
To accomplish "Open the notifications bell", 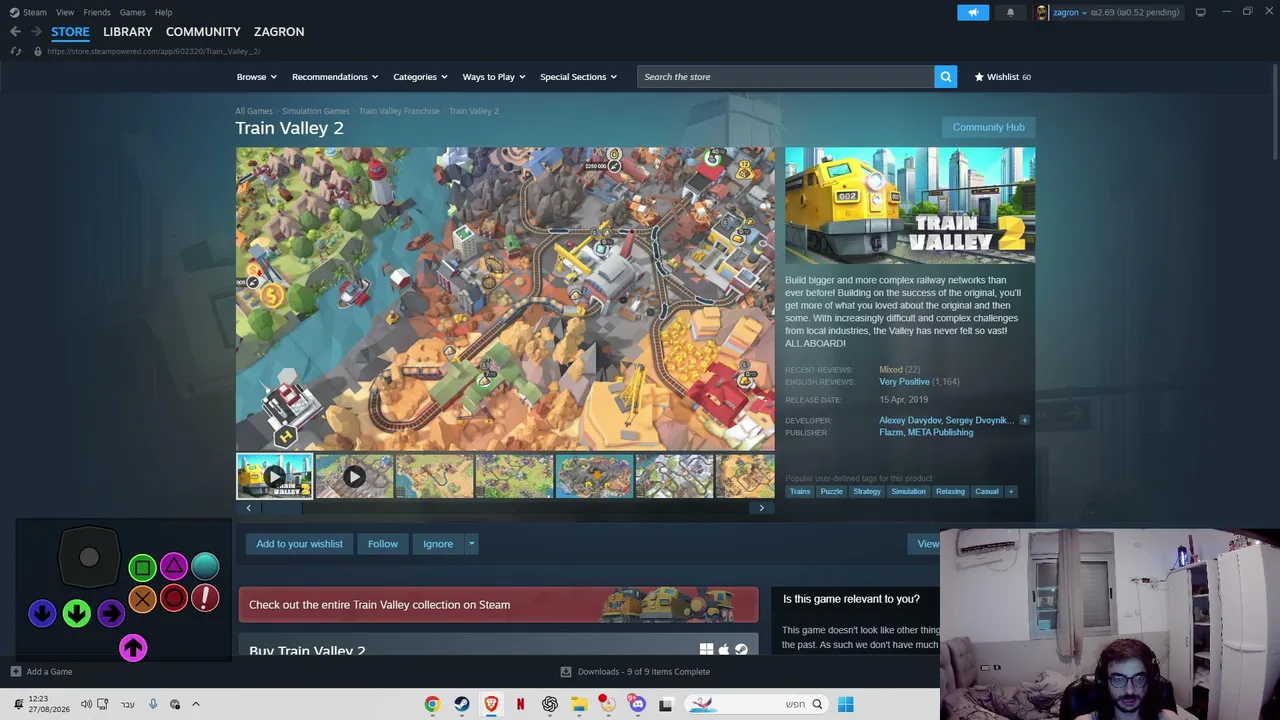I will (1010, 12).
